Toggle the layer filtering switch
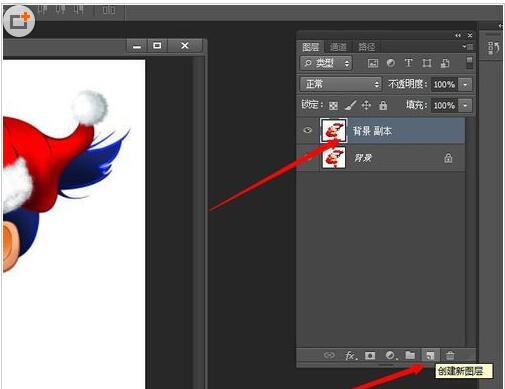Image resolution: width=505 pixels, height=389 pixels. [x=469, y=63]
